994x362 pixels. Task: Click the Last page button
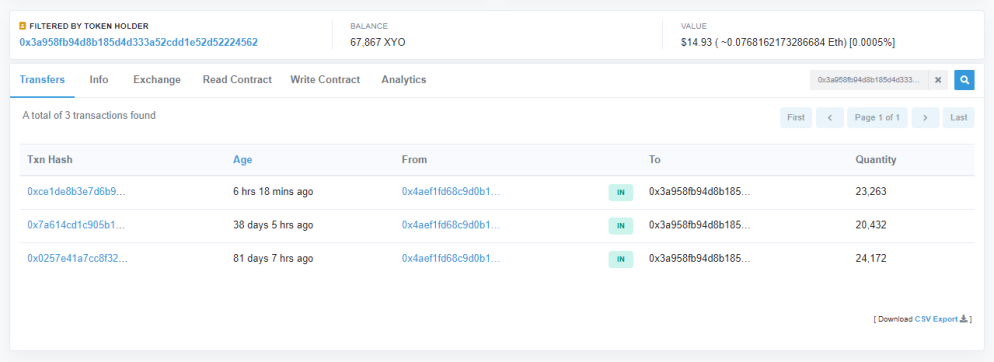[x=958, y=117]
